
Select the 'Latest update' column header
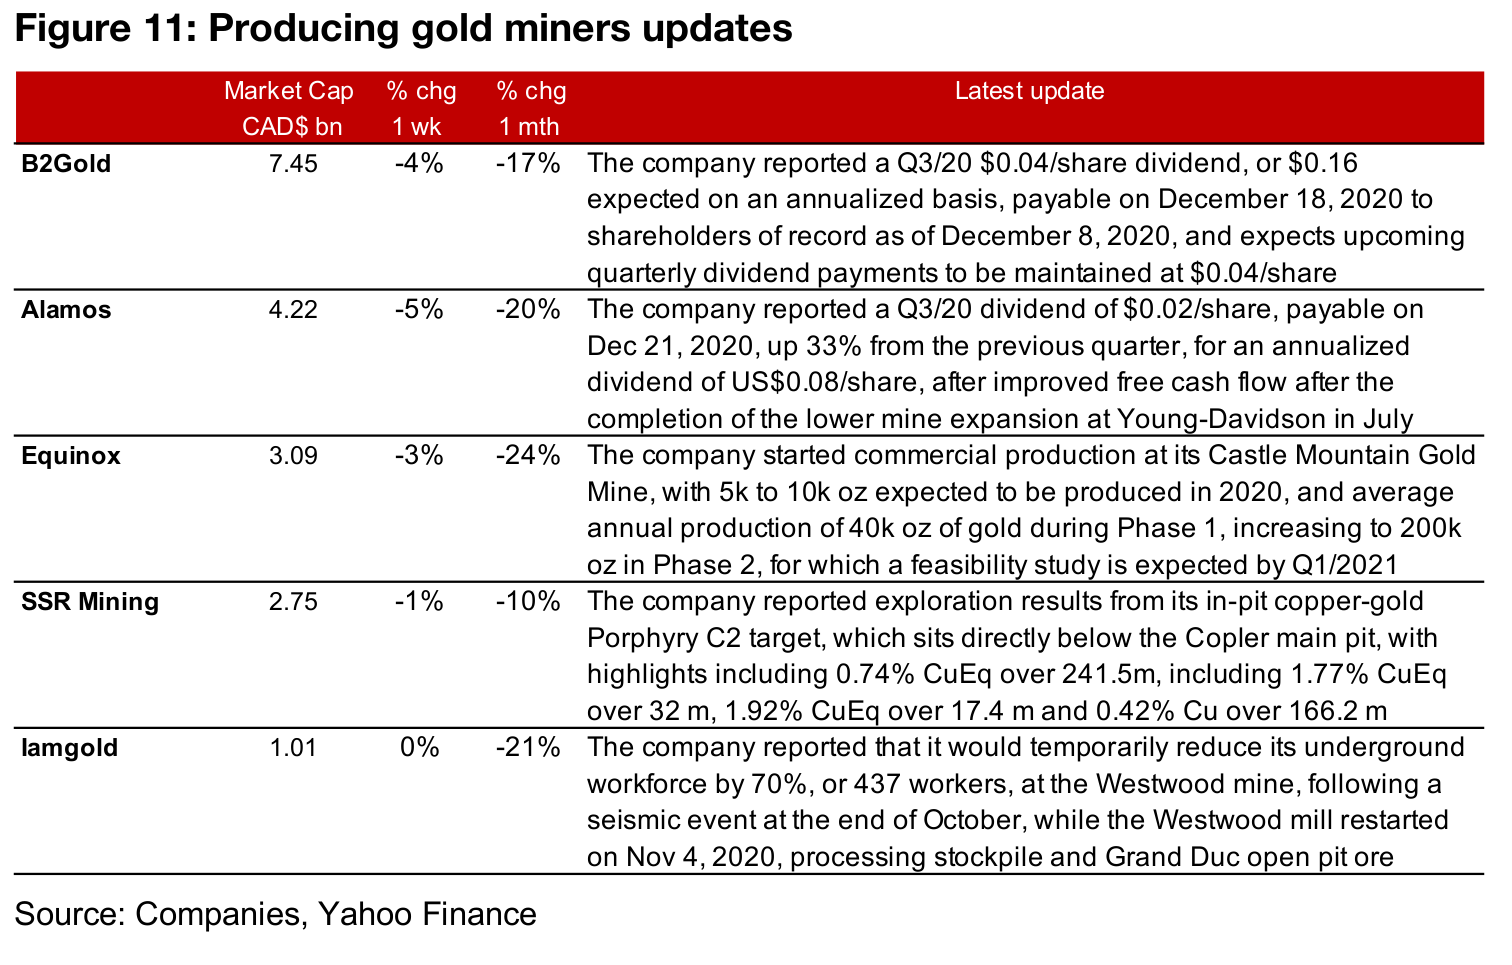coord(1029,91)
